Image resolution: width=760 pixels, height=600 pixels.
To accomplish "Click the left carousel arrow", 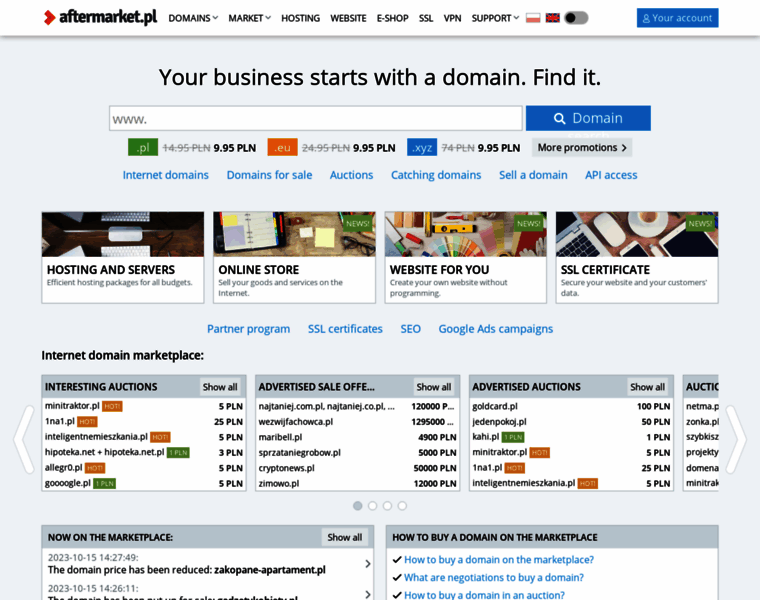I will [24, 439].
